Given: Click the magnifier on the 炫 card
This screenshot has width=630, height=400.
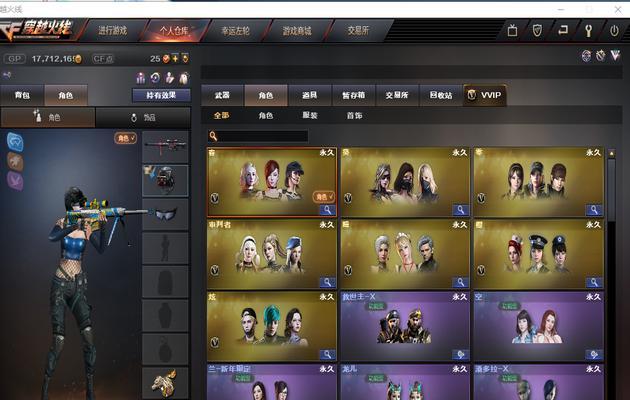Looking at the screenshot, I should tap(327, 354).
